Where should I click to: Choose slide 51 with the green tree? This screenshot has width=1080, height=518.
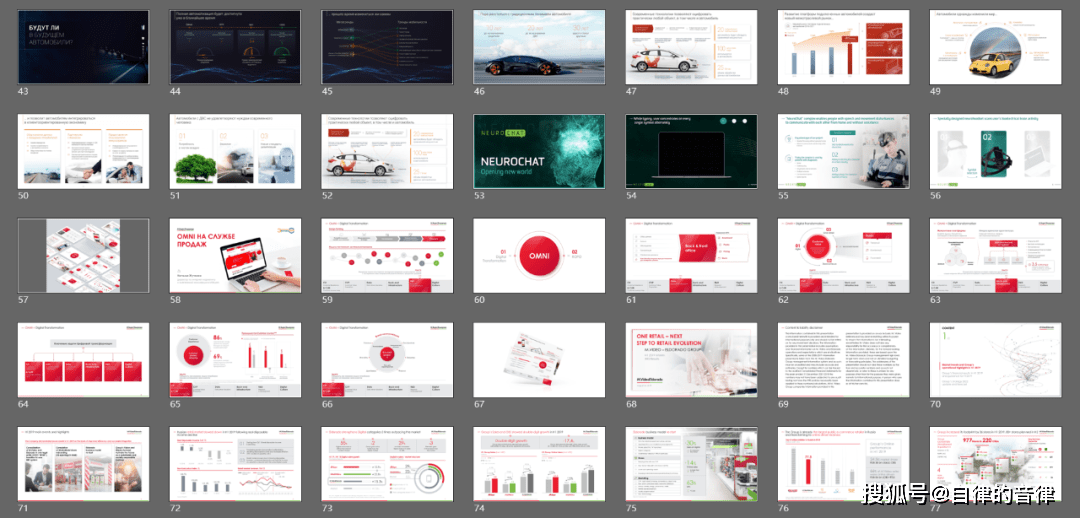click(235, 151)
